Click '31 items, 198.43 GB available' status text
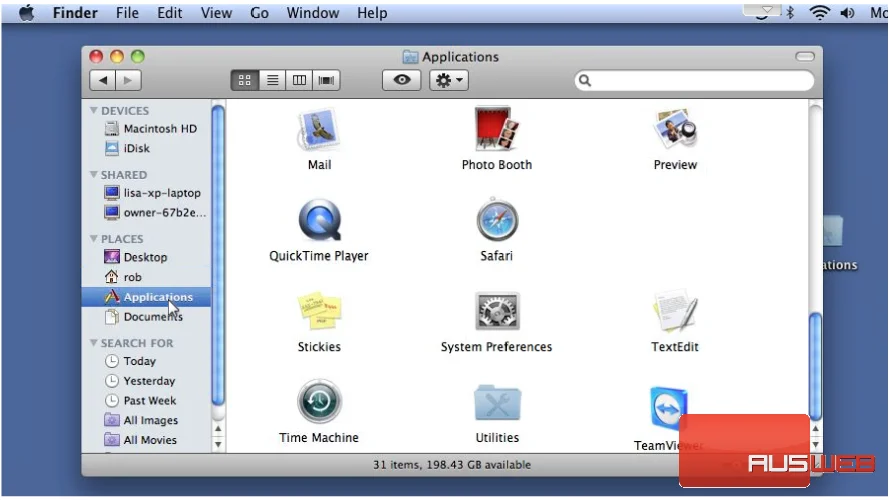The image size is (889, 500). point(452,465)
